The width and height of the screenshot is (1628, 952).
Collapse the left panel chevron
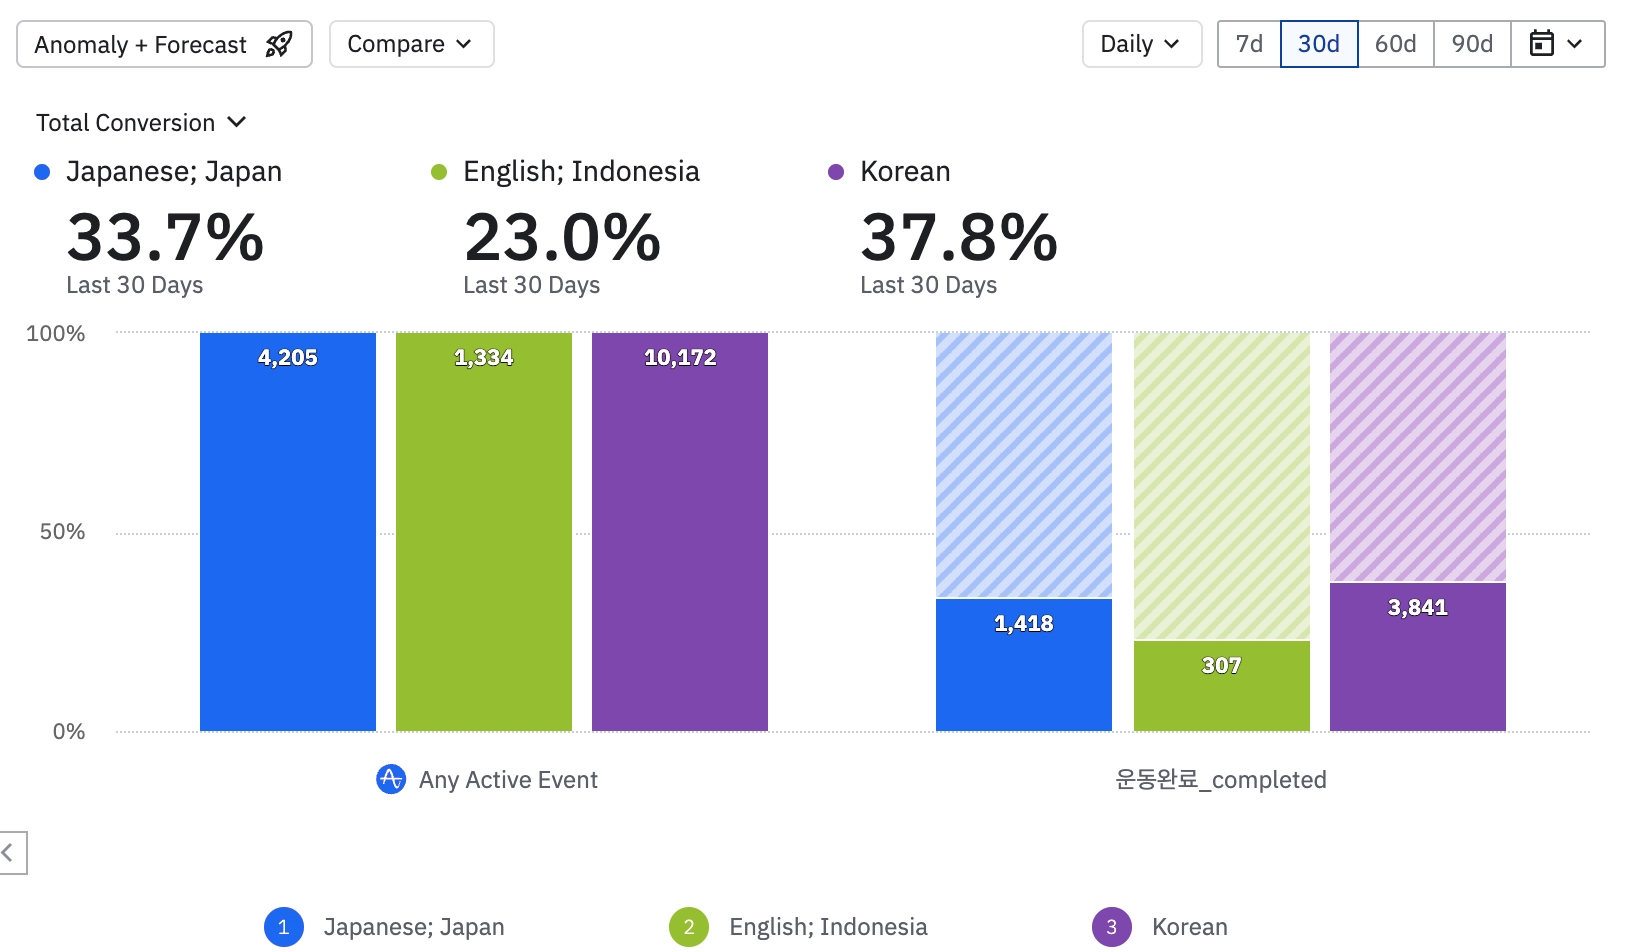click(9, 853)
